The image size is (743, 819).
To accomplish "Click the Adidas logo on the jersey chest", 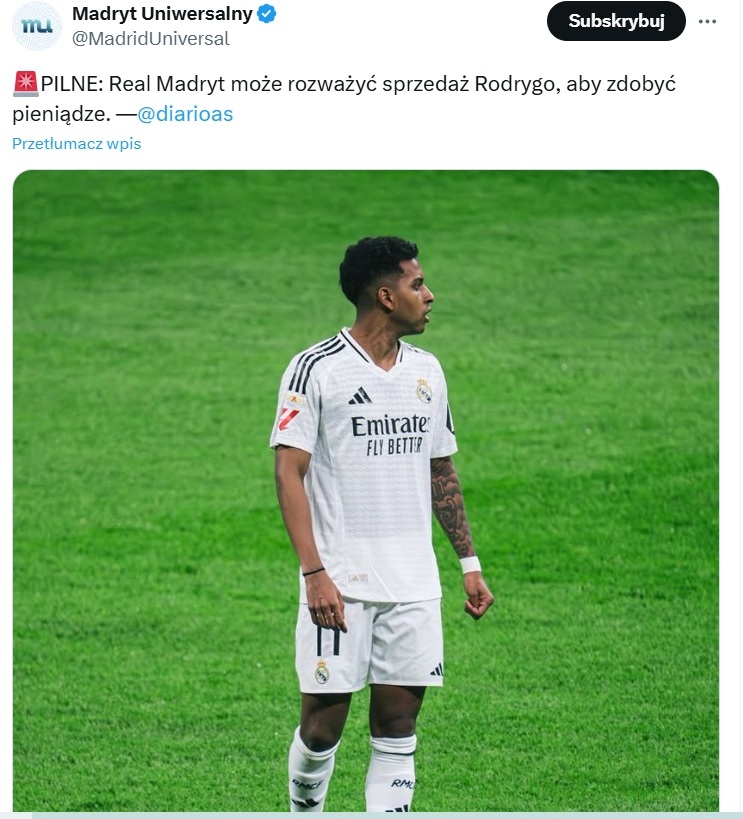I will click(360, 396).
